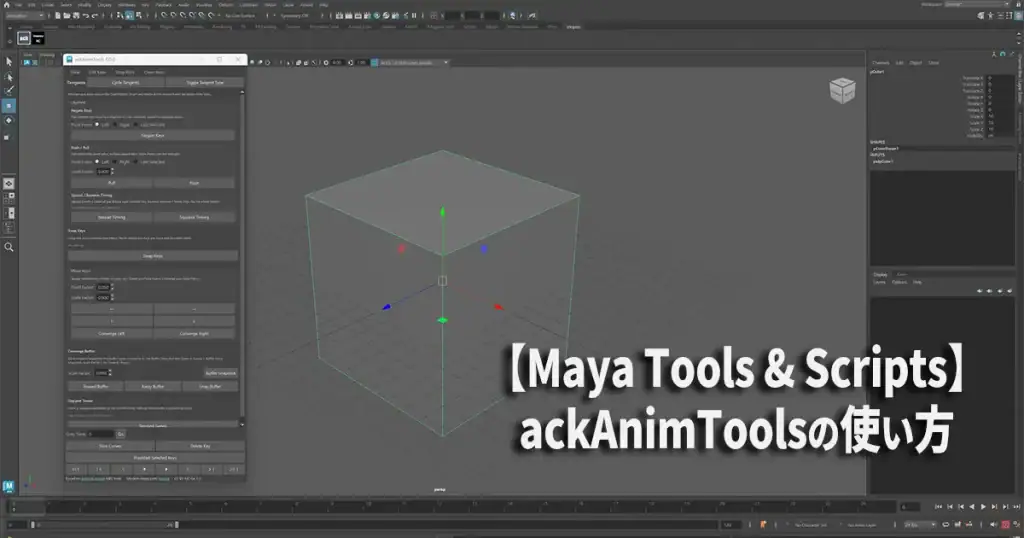Screen dimensions: 1024x538
Task: Select Left pivot radio under Push / Pull
Action: coord(97,161)
